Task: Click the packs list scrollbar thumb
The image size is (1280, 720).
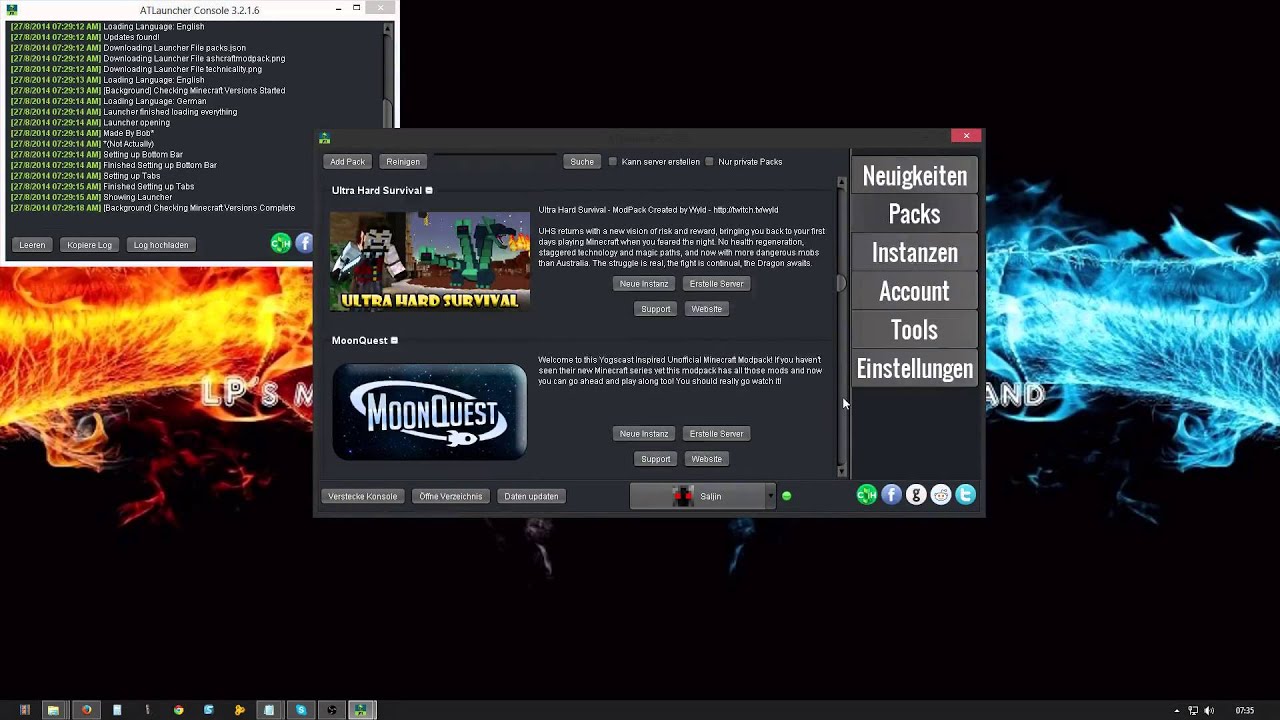Action: (841, 284)
